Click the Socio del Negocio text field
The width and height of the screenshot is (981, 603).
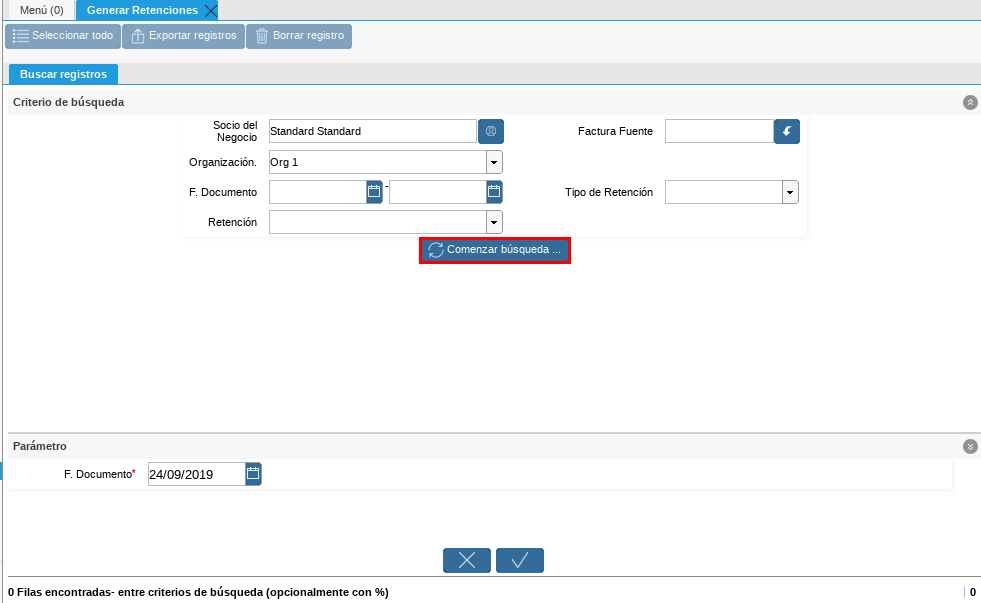point(373,131)
